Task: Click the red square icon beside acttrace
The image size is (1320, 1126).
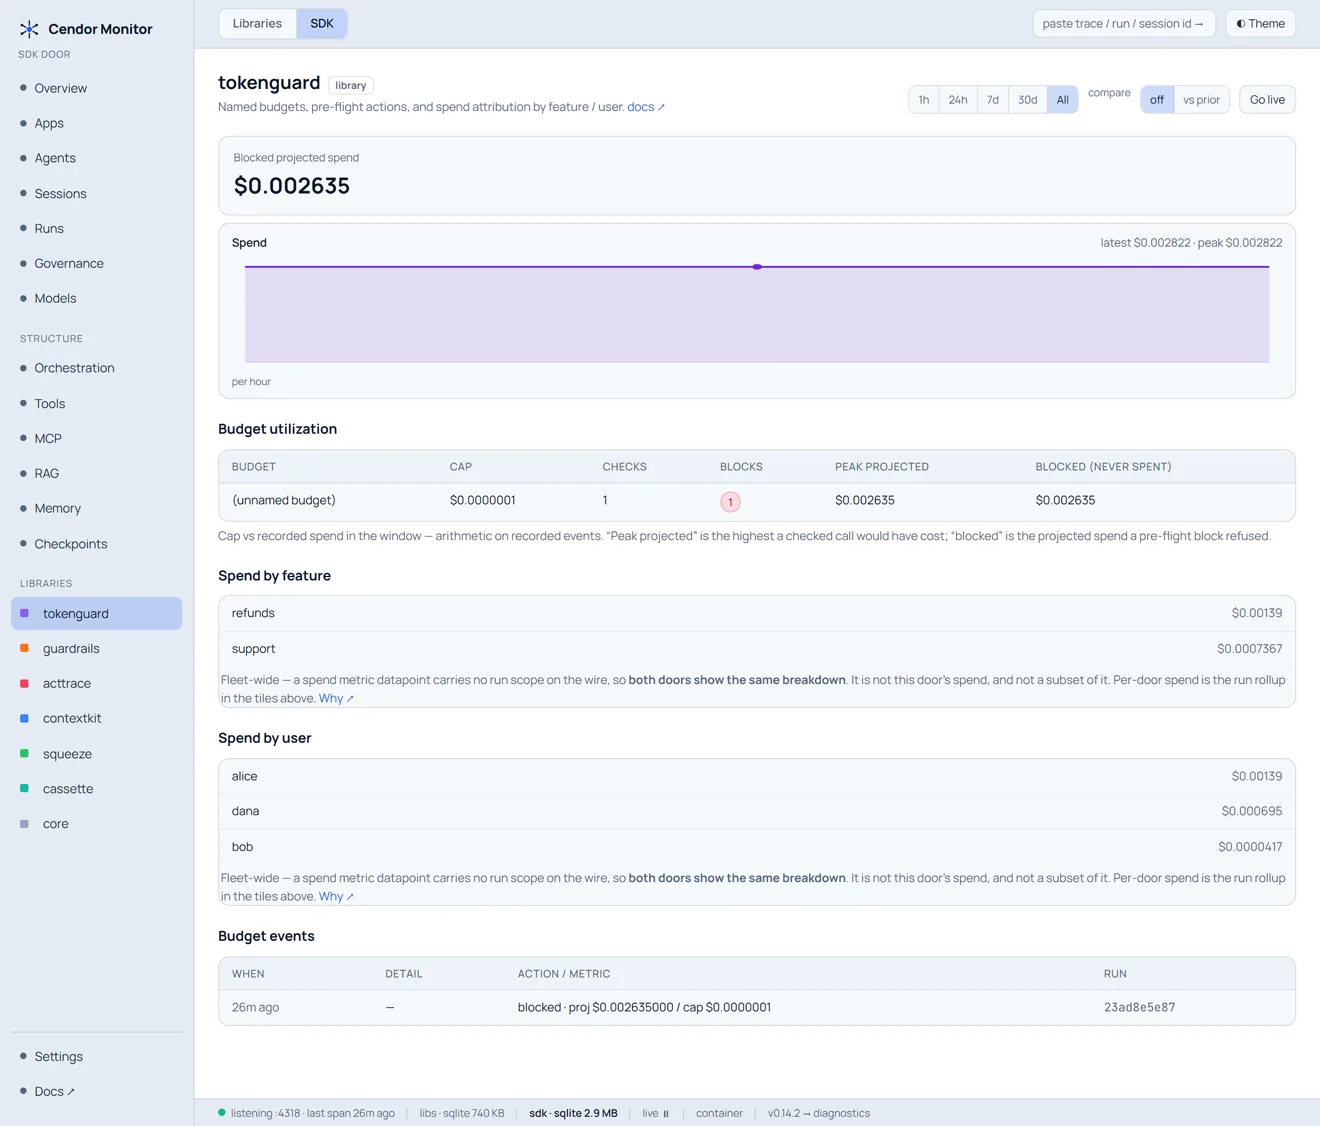Action: coord(25,683)
